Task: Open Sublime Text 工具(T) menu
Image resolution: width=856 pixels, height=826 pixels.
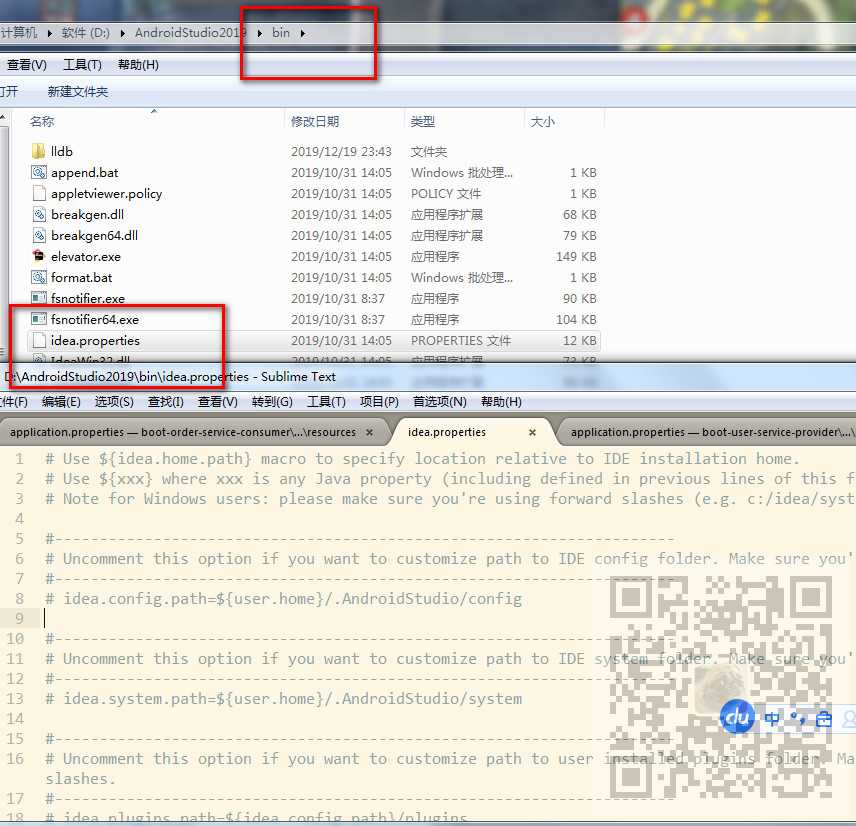Action: coord(326,402)
